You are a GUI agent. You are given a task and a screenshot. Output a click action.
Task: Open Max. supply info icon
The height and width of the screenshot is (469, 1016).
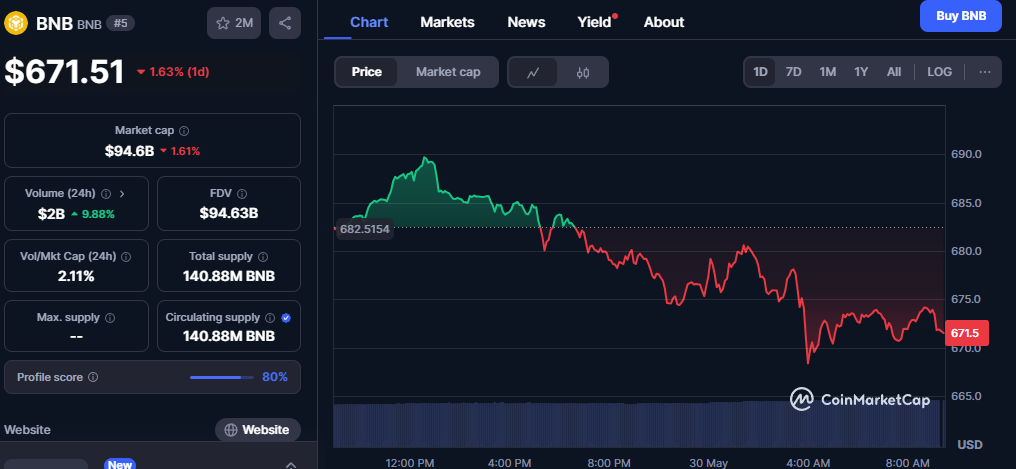(x=110, y=317)
